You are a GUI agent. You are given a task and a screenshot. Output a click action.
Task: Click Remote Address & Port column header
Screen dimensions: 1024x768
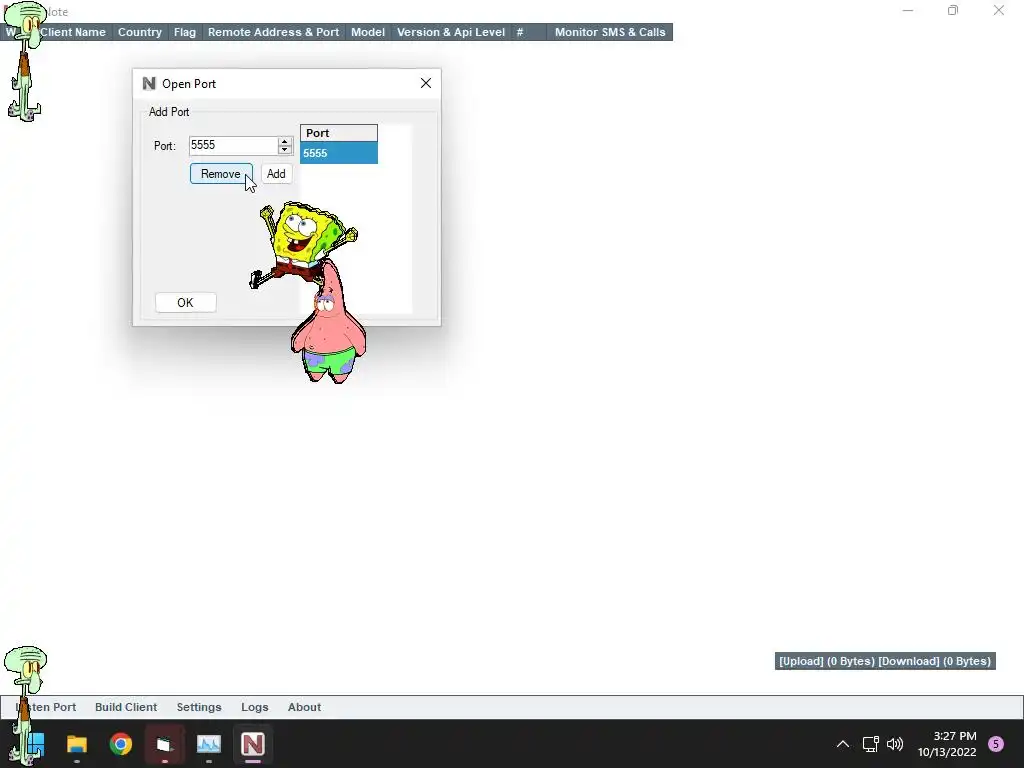(x=274, y=32)
